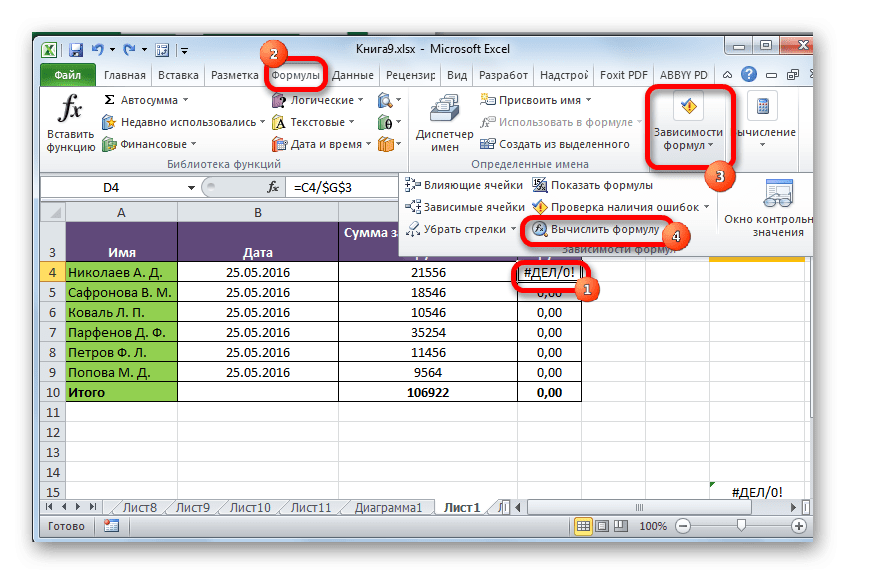
Task: Open the Undo history dropdown arrow
Action: [112, 50]
